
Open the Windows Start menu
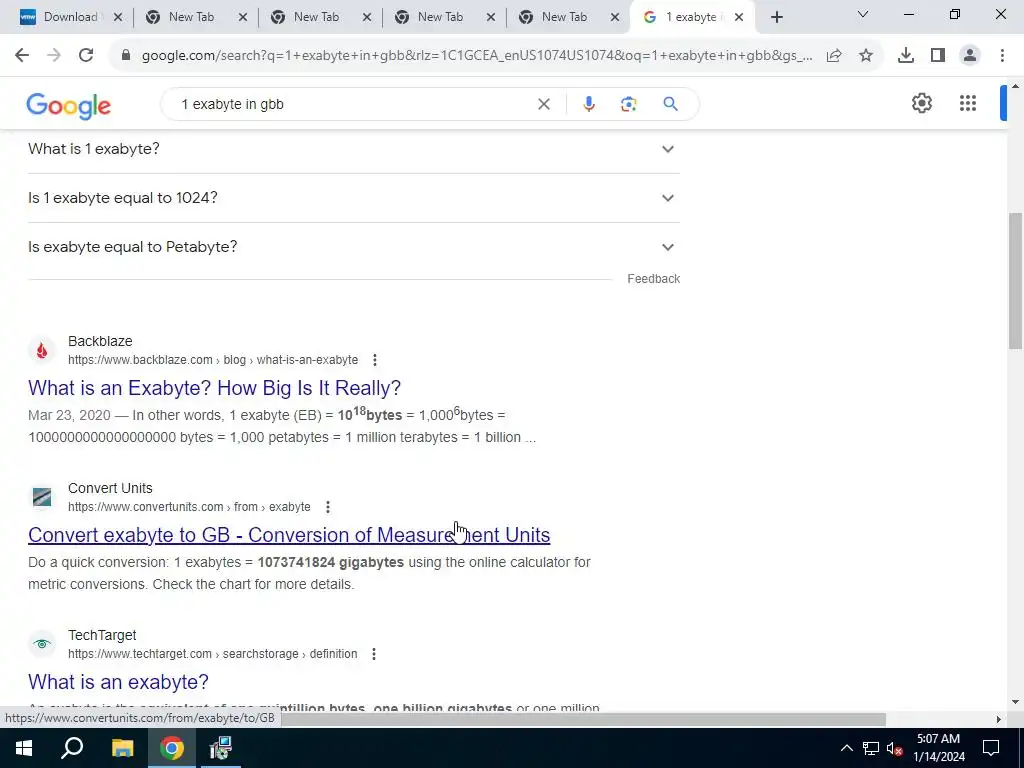[24, 748]
